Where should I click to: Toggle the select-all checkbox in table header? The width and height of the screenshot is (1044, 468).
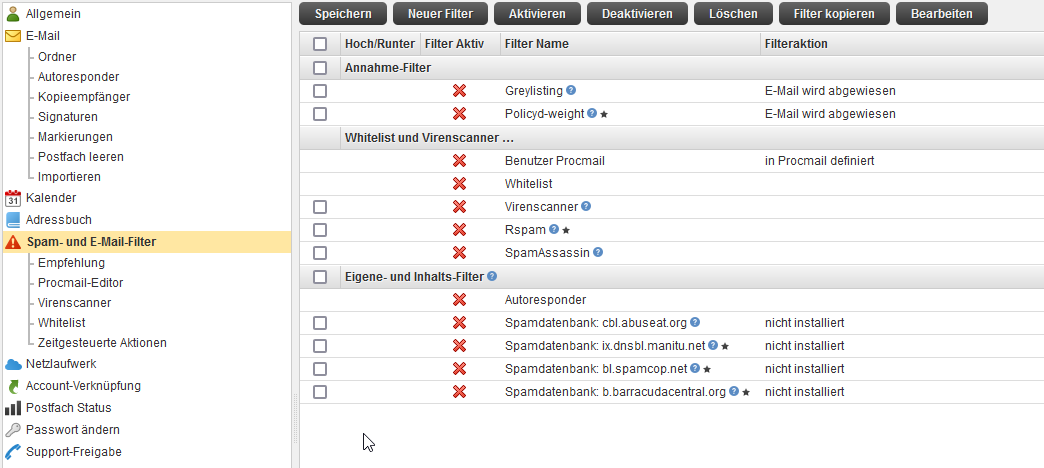tap(320, 44)
